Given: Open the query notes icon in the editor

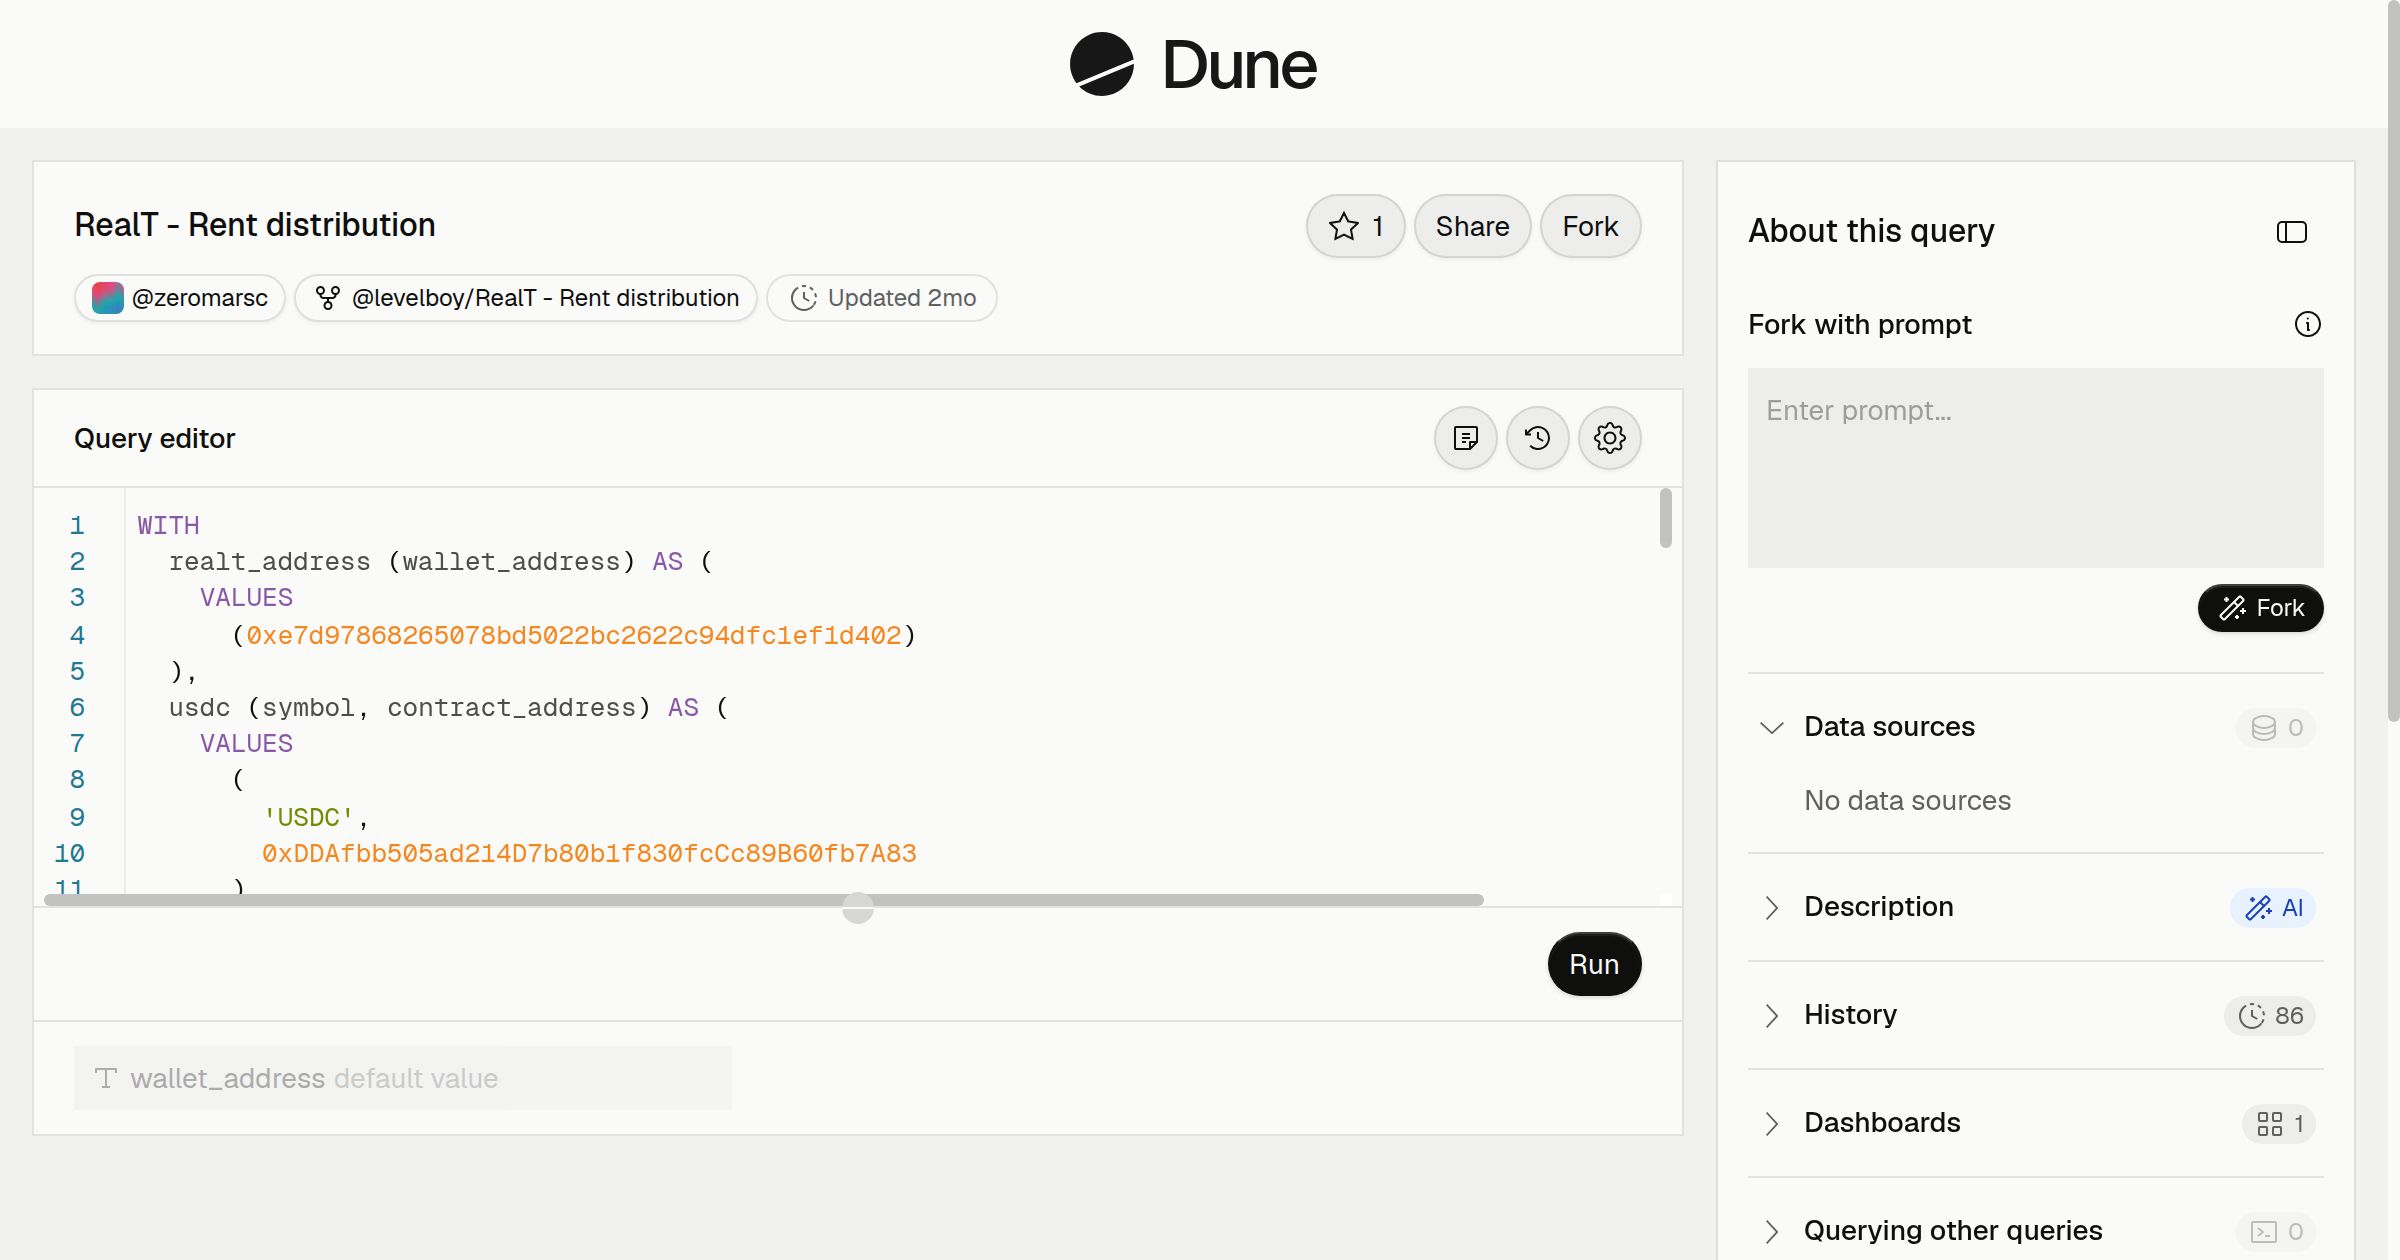Looking at the screenshot, I should pyautogui.click(x=1465, y=438).
